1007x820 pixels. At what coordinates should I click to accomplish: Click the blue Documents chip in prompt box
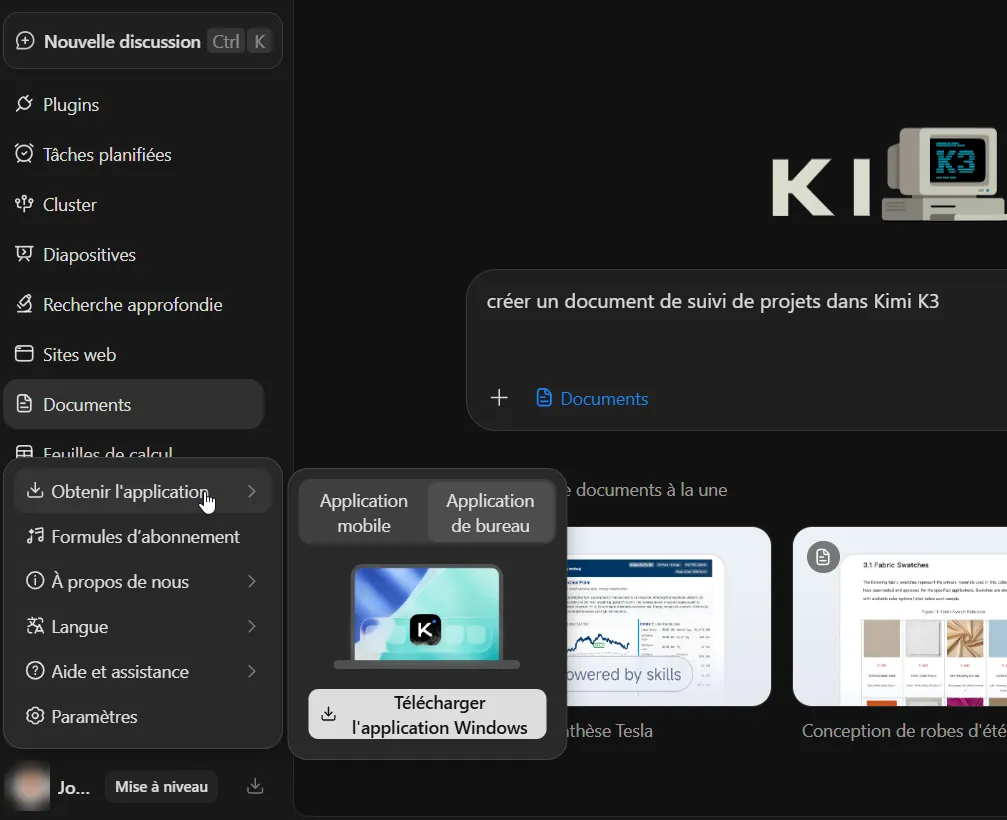[591, 398]
